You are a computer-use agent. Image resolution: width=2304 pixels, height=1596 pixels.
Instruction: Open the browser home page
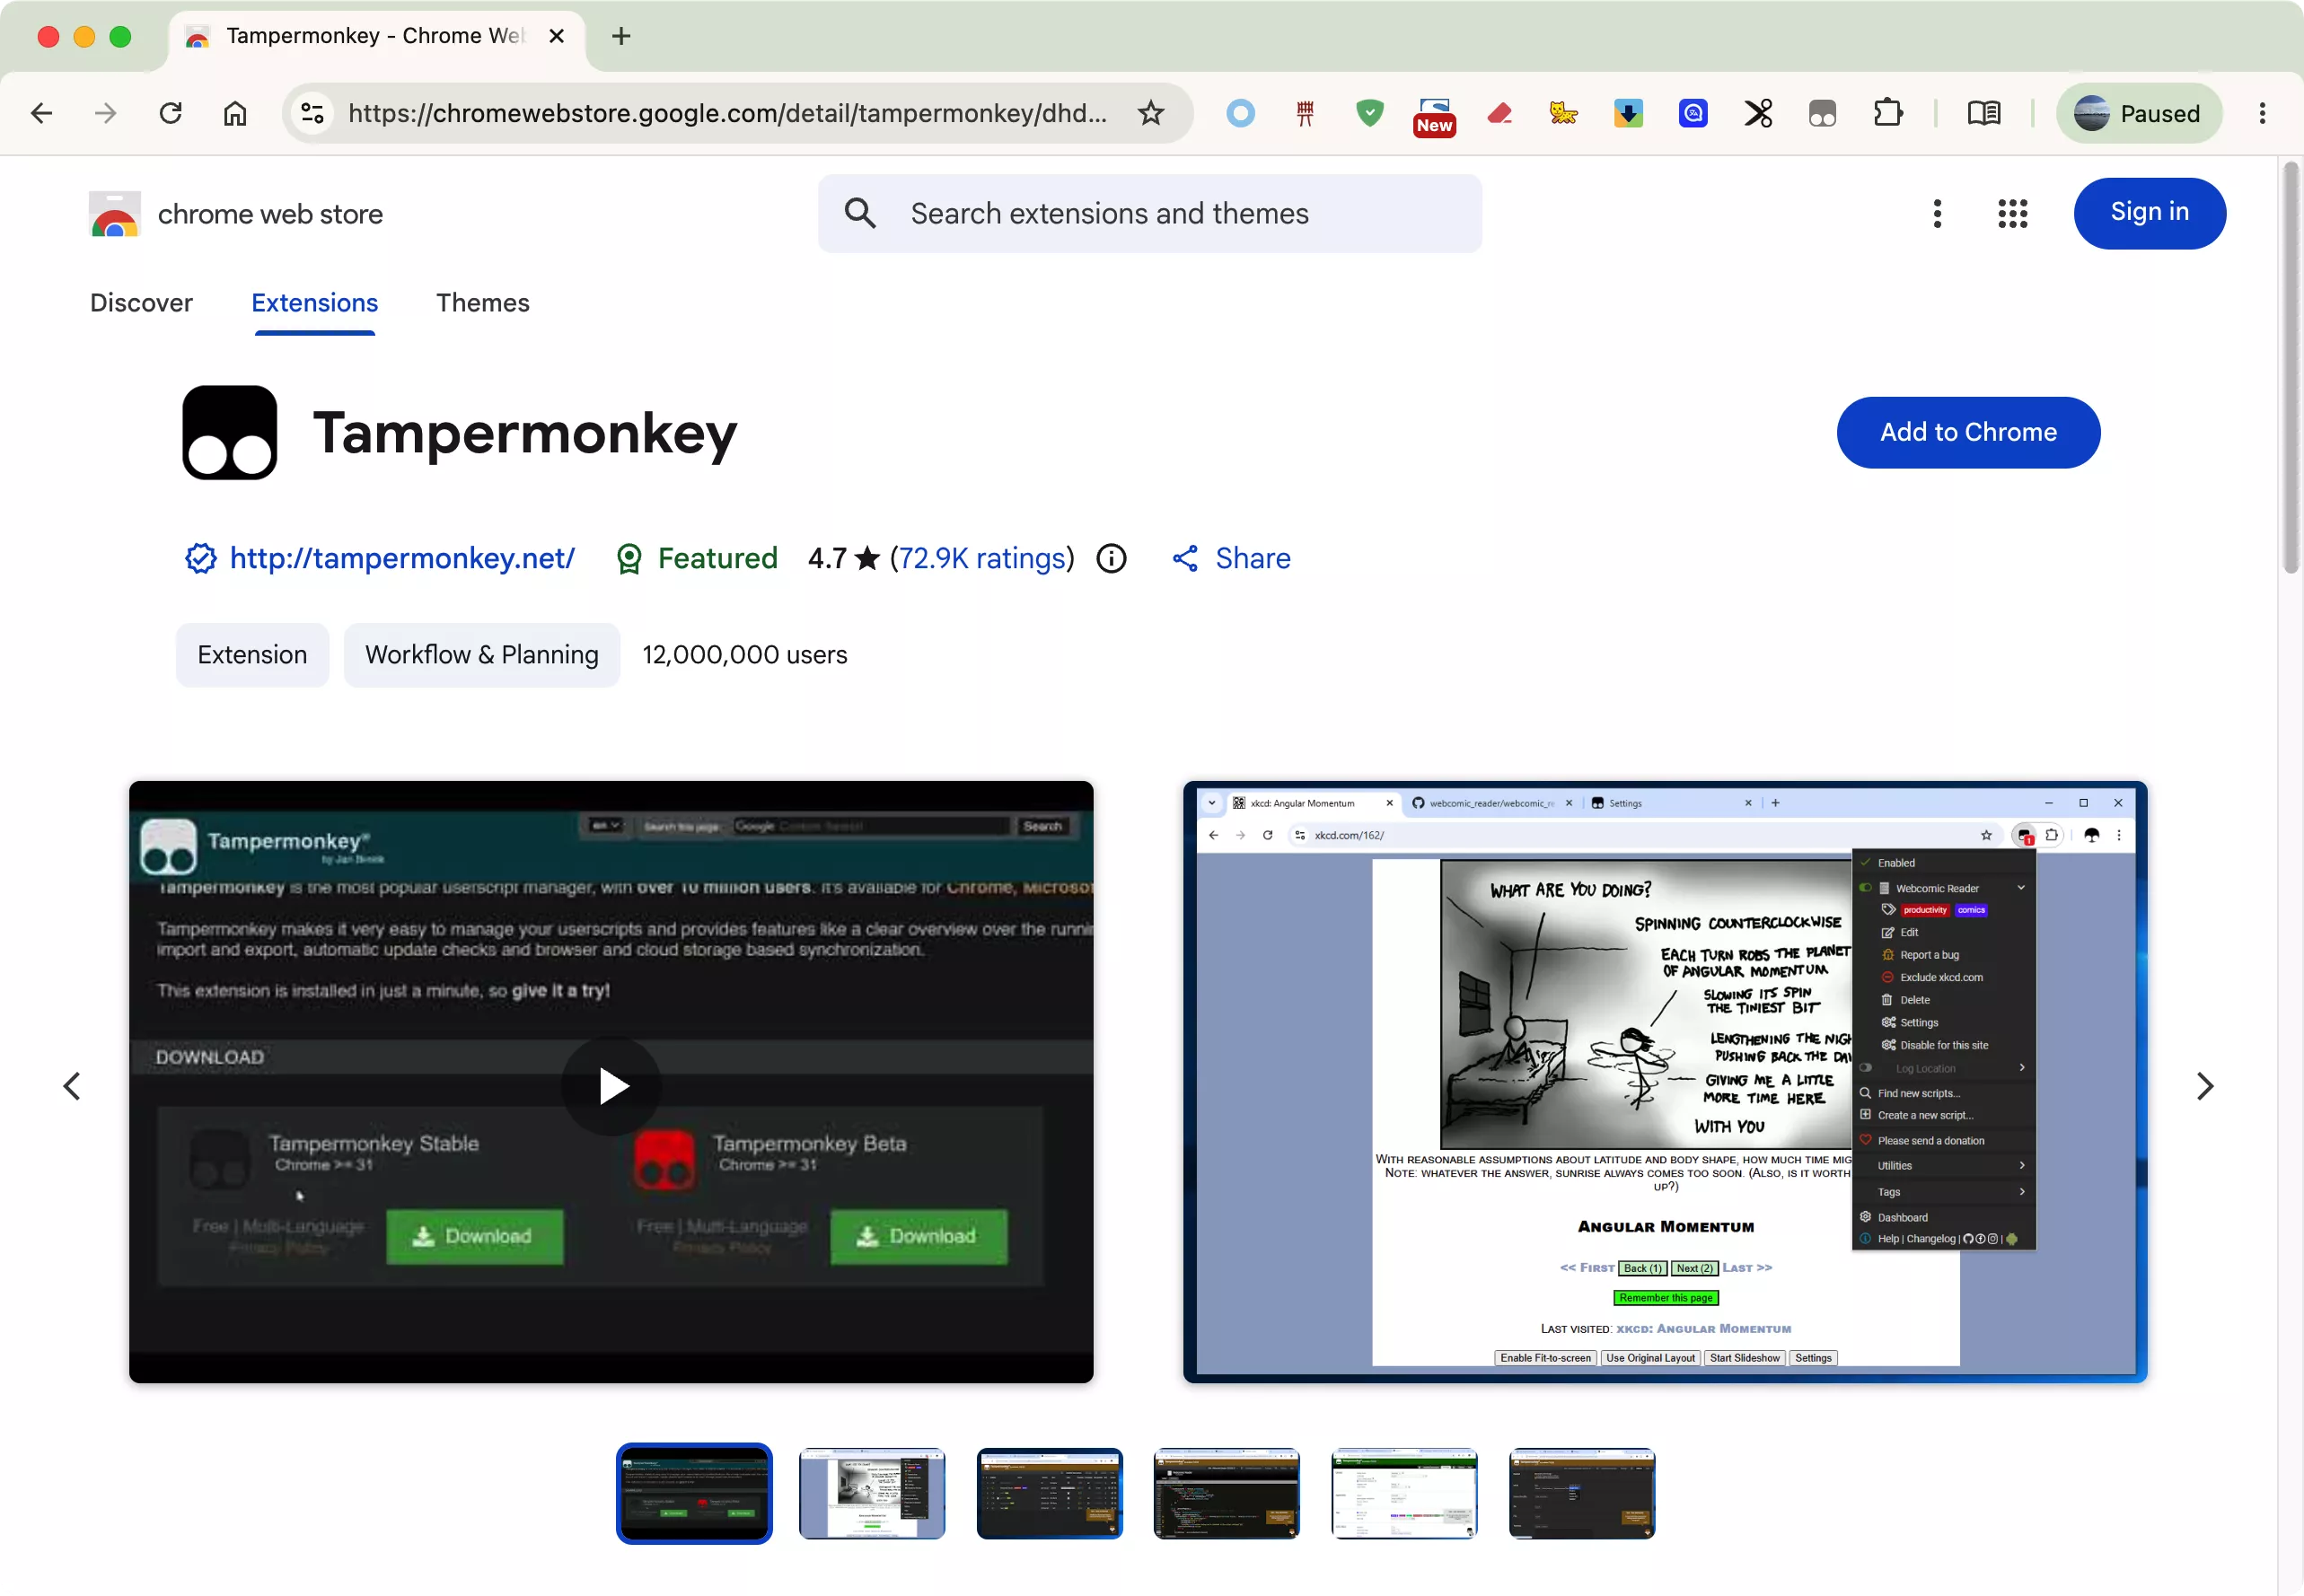(x=235, y=113)
